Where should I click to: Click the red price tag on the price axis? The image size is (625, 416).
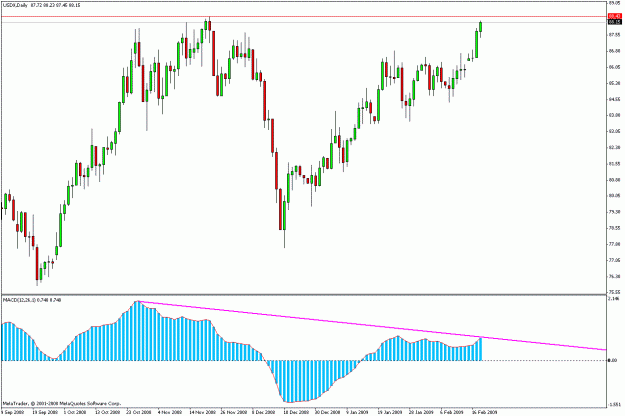[x=615, y=16]
